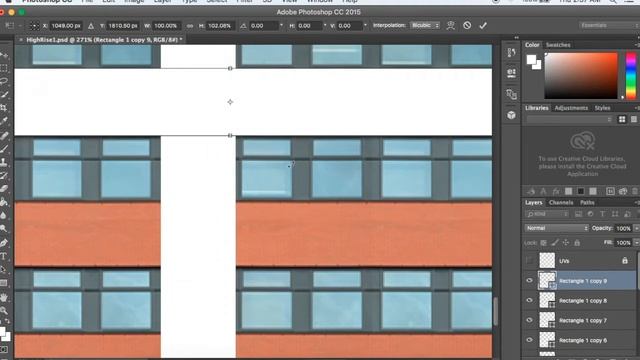
Task: Toggle lock position icon
Action: [x=566, y=243]
